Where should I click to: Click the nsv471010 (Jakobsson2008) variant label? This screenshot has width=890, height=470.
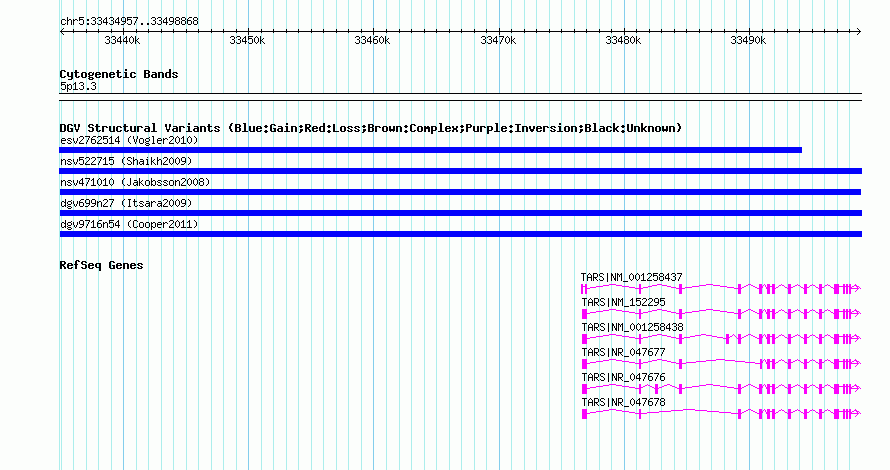click(x=135, y=182)
